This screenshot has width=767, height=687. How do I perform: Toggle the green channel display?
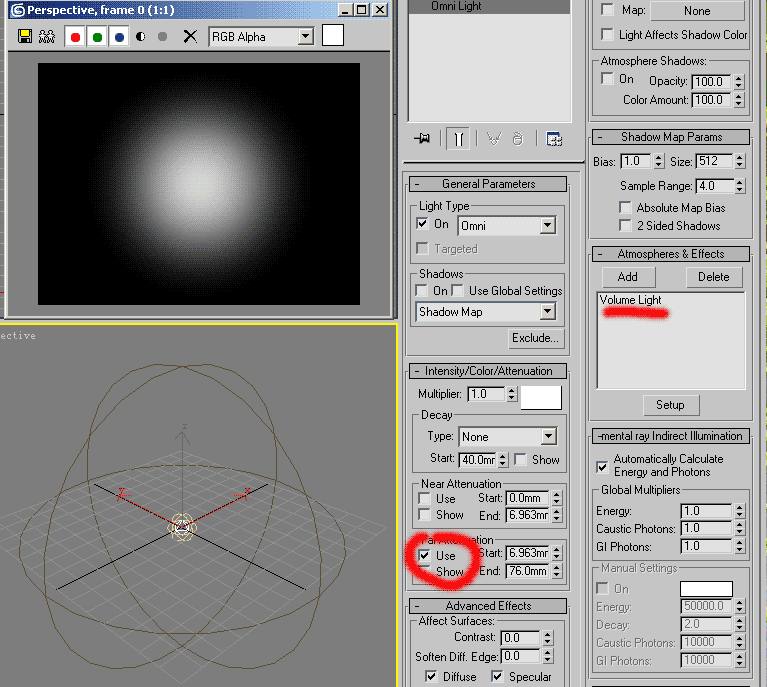pyautogui.click(x=97, y=37)
